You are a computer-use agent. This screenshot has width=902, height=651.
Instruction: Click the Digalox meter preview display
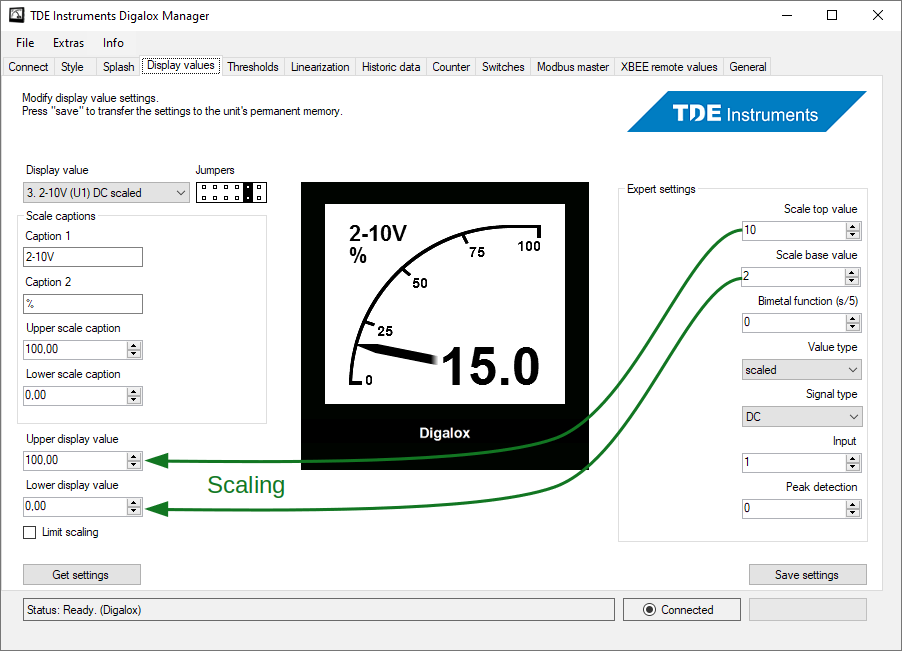pyautogui.click(x=445, y=326)
